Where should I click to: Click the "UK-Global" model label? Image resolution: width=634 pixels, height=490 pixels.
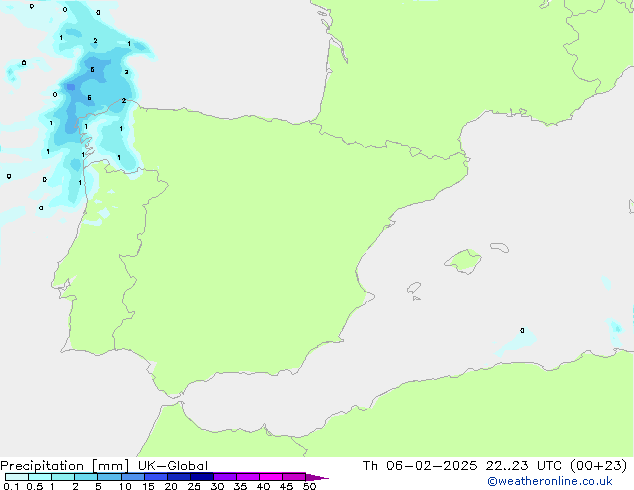(x=173, y=466)
